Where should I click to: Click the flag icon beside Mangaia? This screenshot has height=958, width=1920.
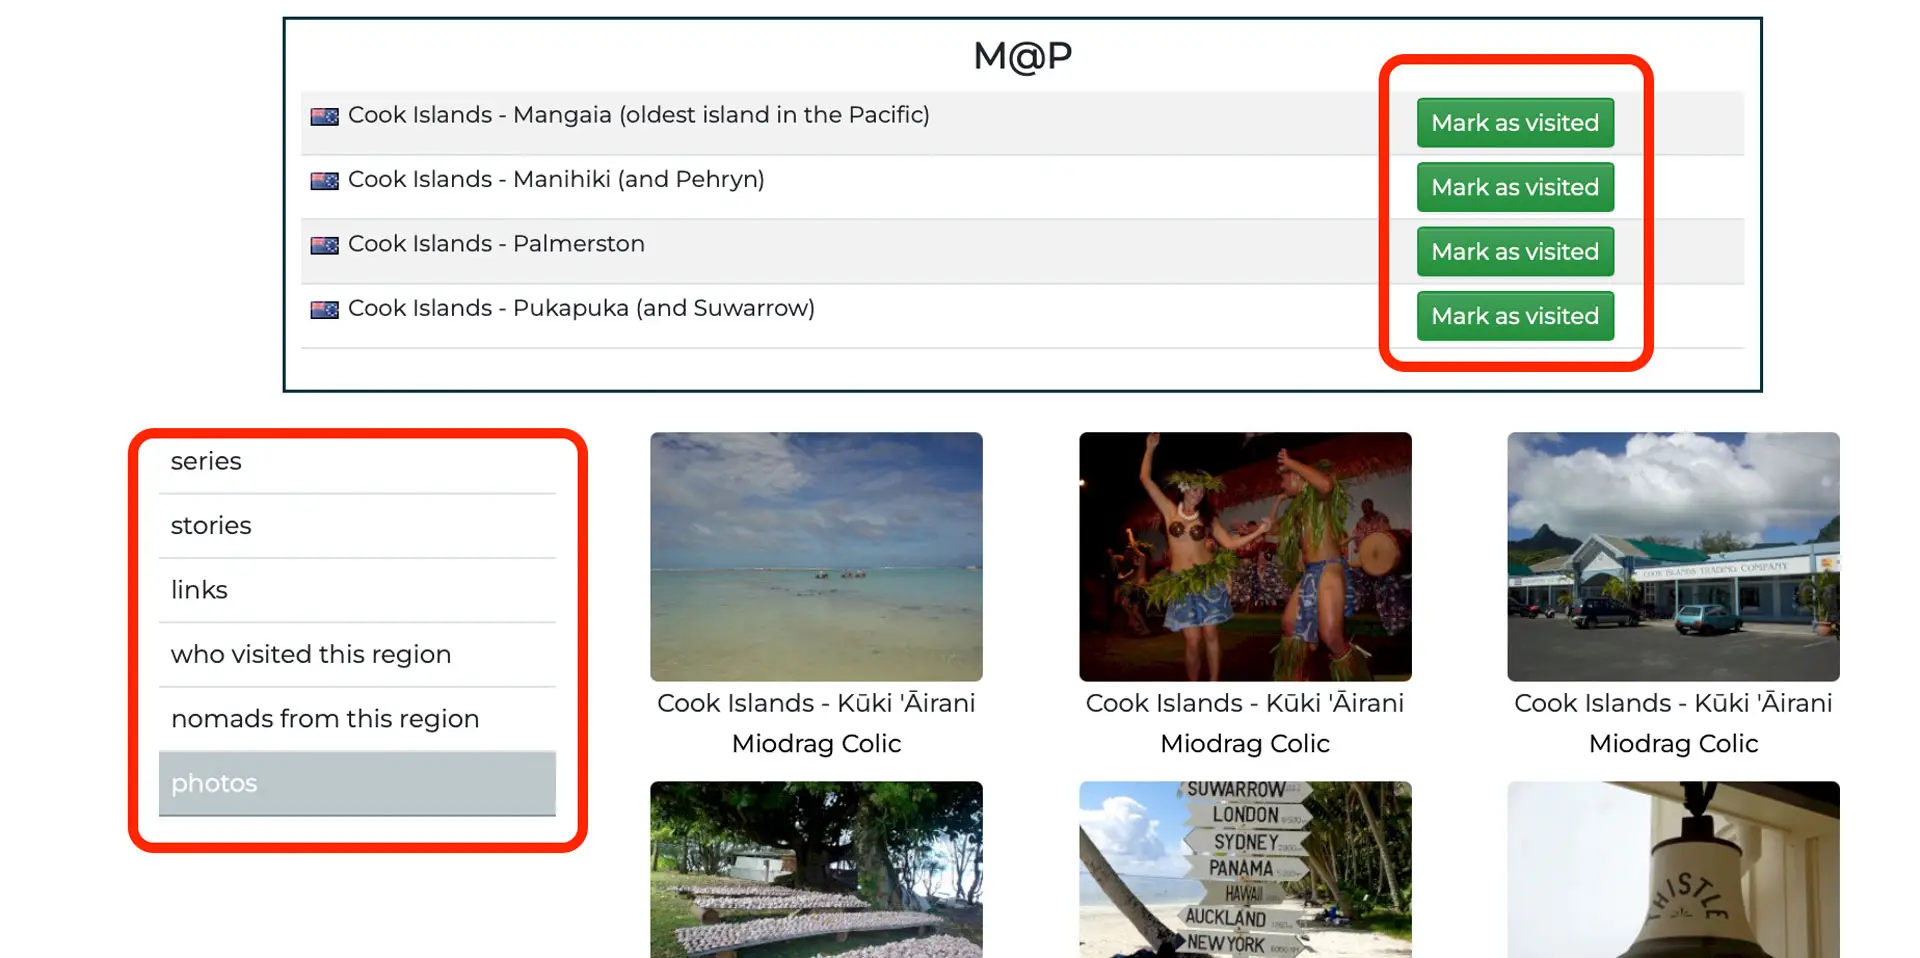pos(324,117)
